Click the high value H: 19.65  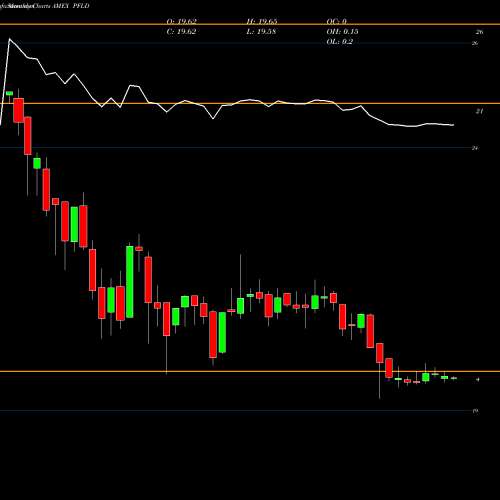tap(262, 22)
